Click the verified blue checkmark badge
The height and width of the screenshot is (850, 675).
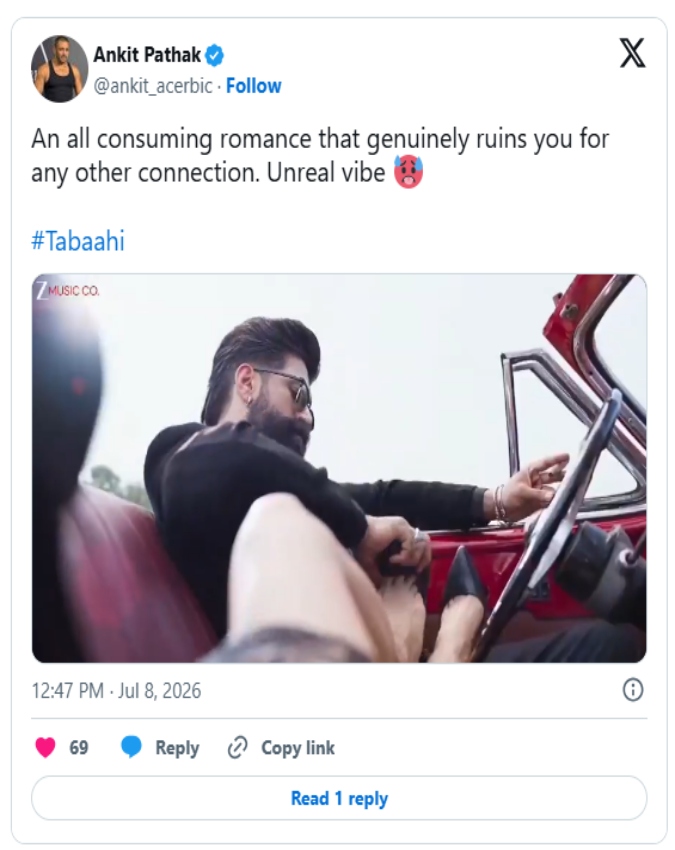(x=214, y=55)
